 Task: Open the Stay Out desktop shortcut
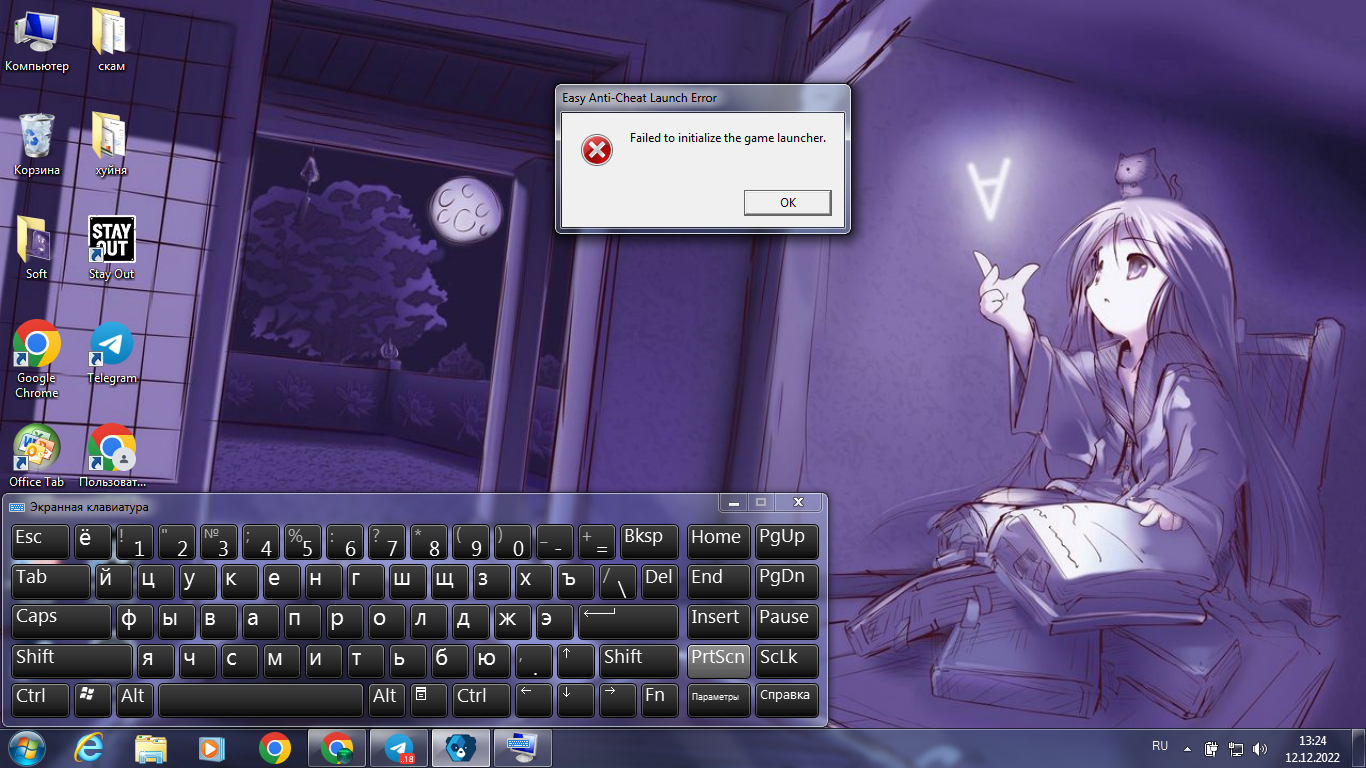111,241
